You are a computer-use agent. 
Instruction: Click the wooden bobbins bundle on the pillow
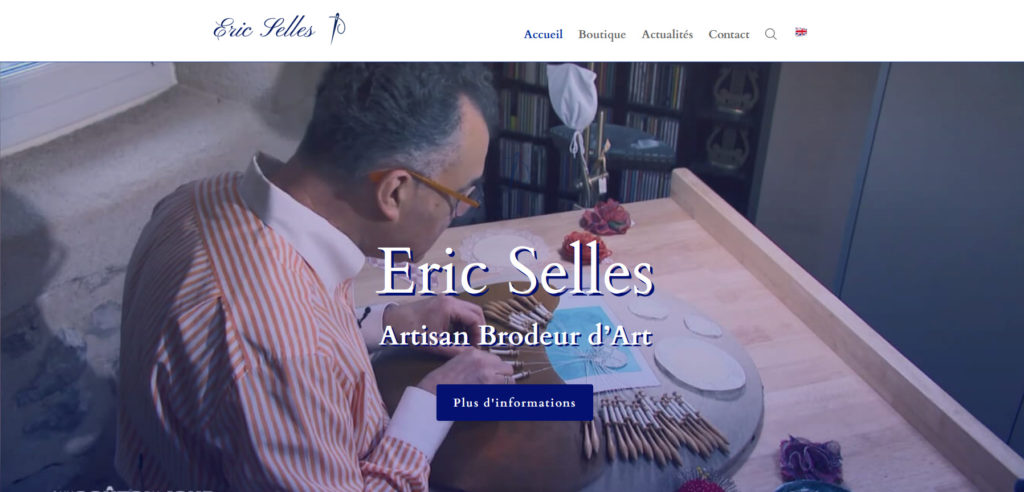pyautogui.click(x=662, y=425)
